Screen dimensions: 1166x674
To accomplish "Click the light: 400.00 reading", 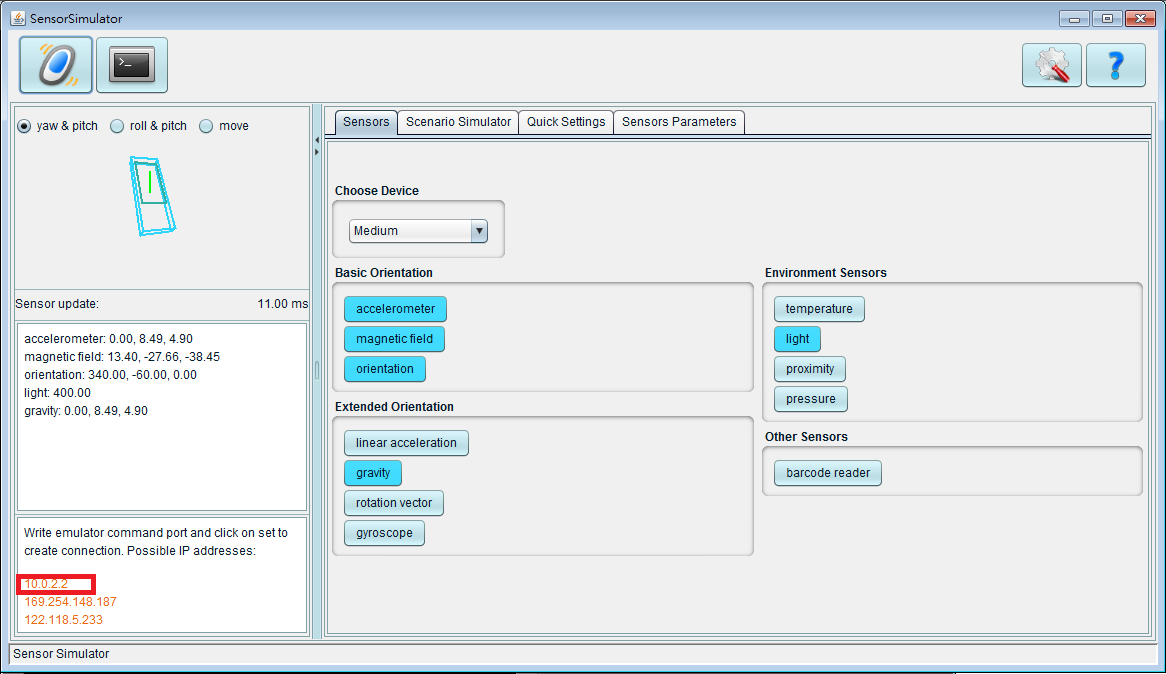I will pyautogui.click(x=57, y=393).
